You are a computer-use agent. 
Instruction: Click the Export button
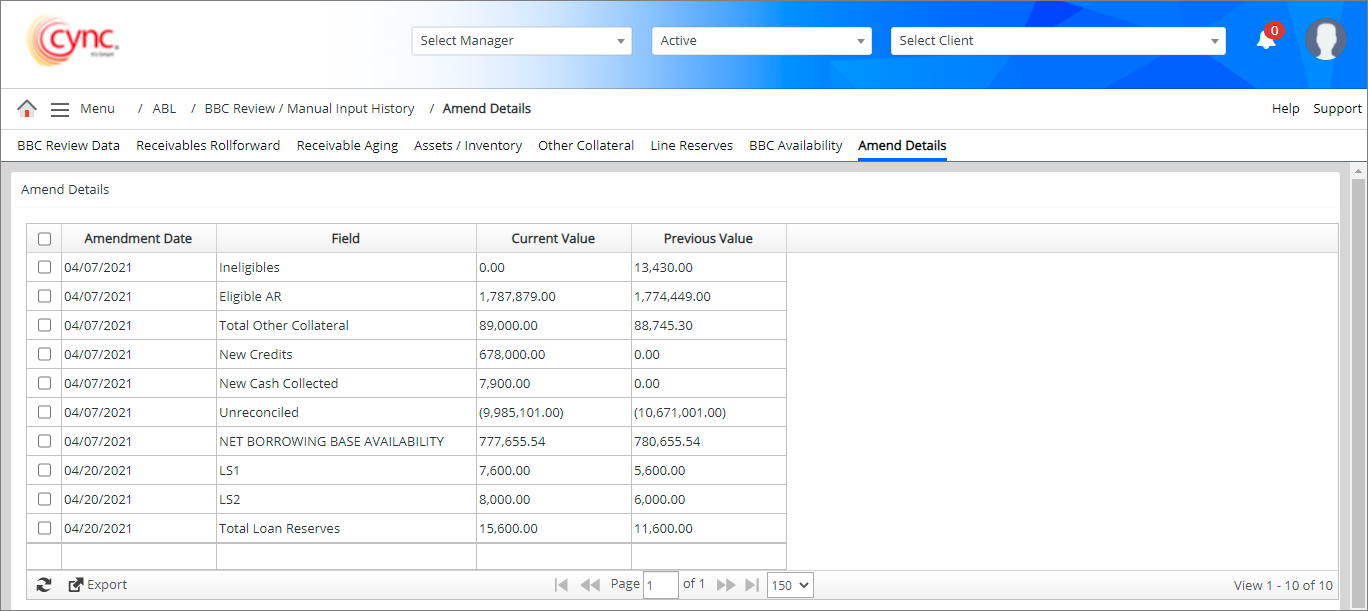(98, 585)
